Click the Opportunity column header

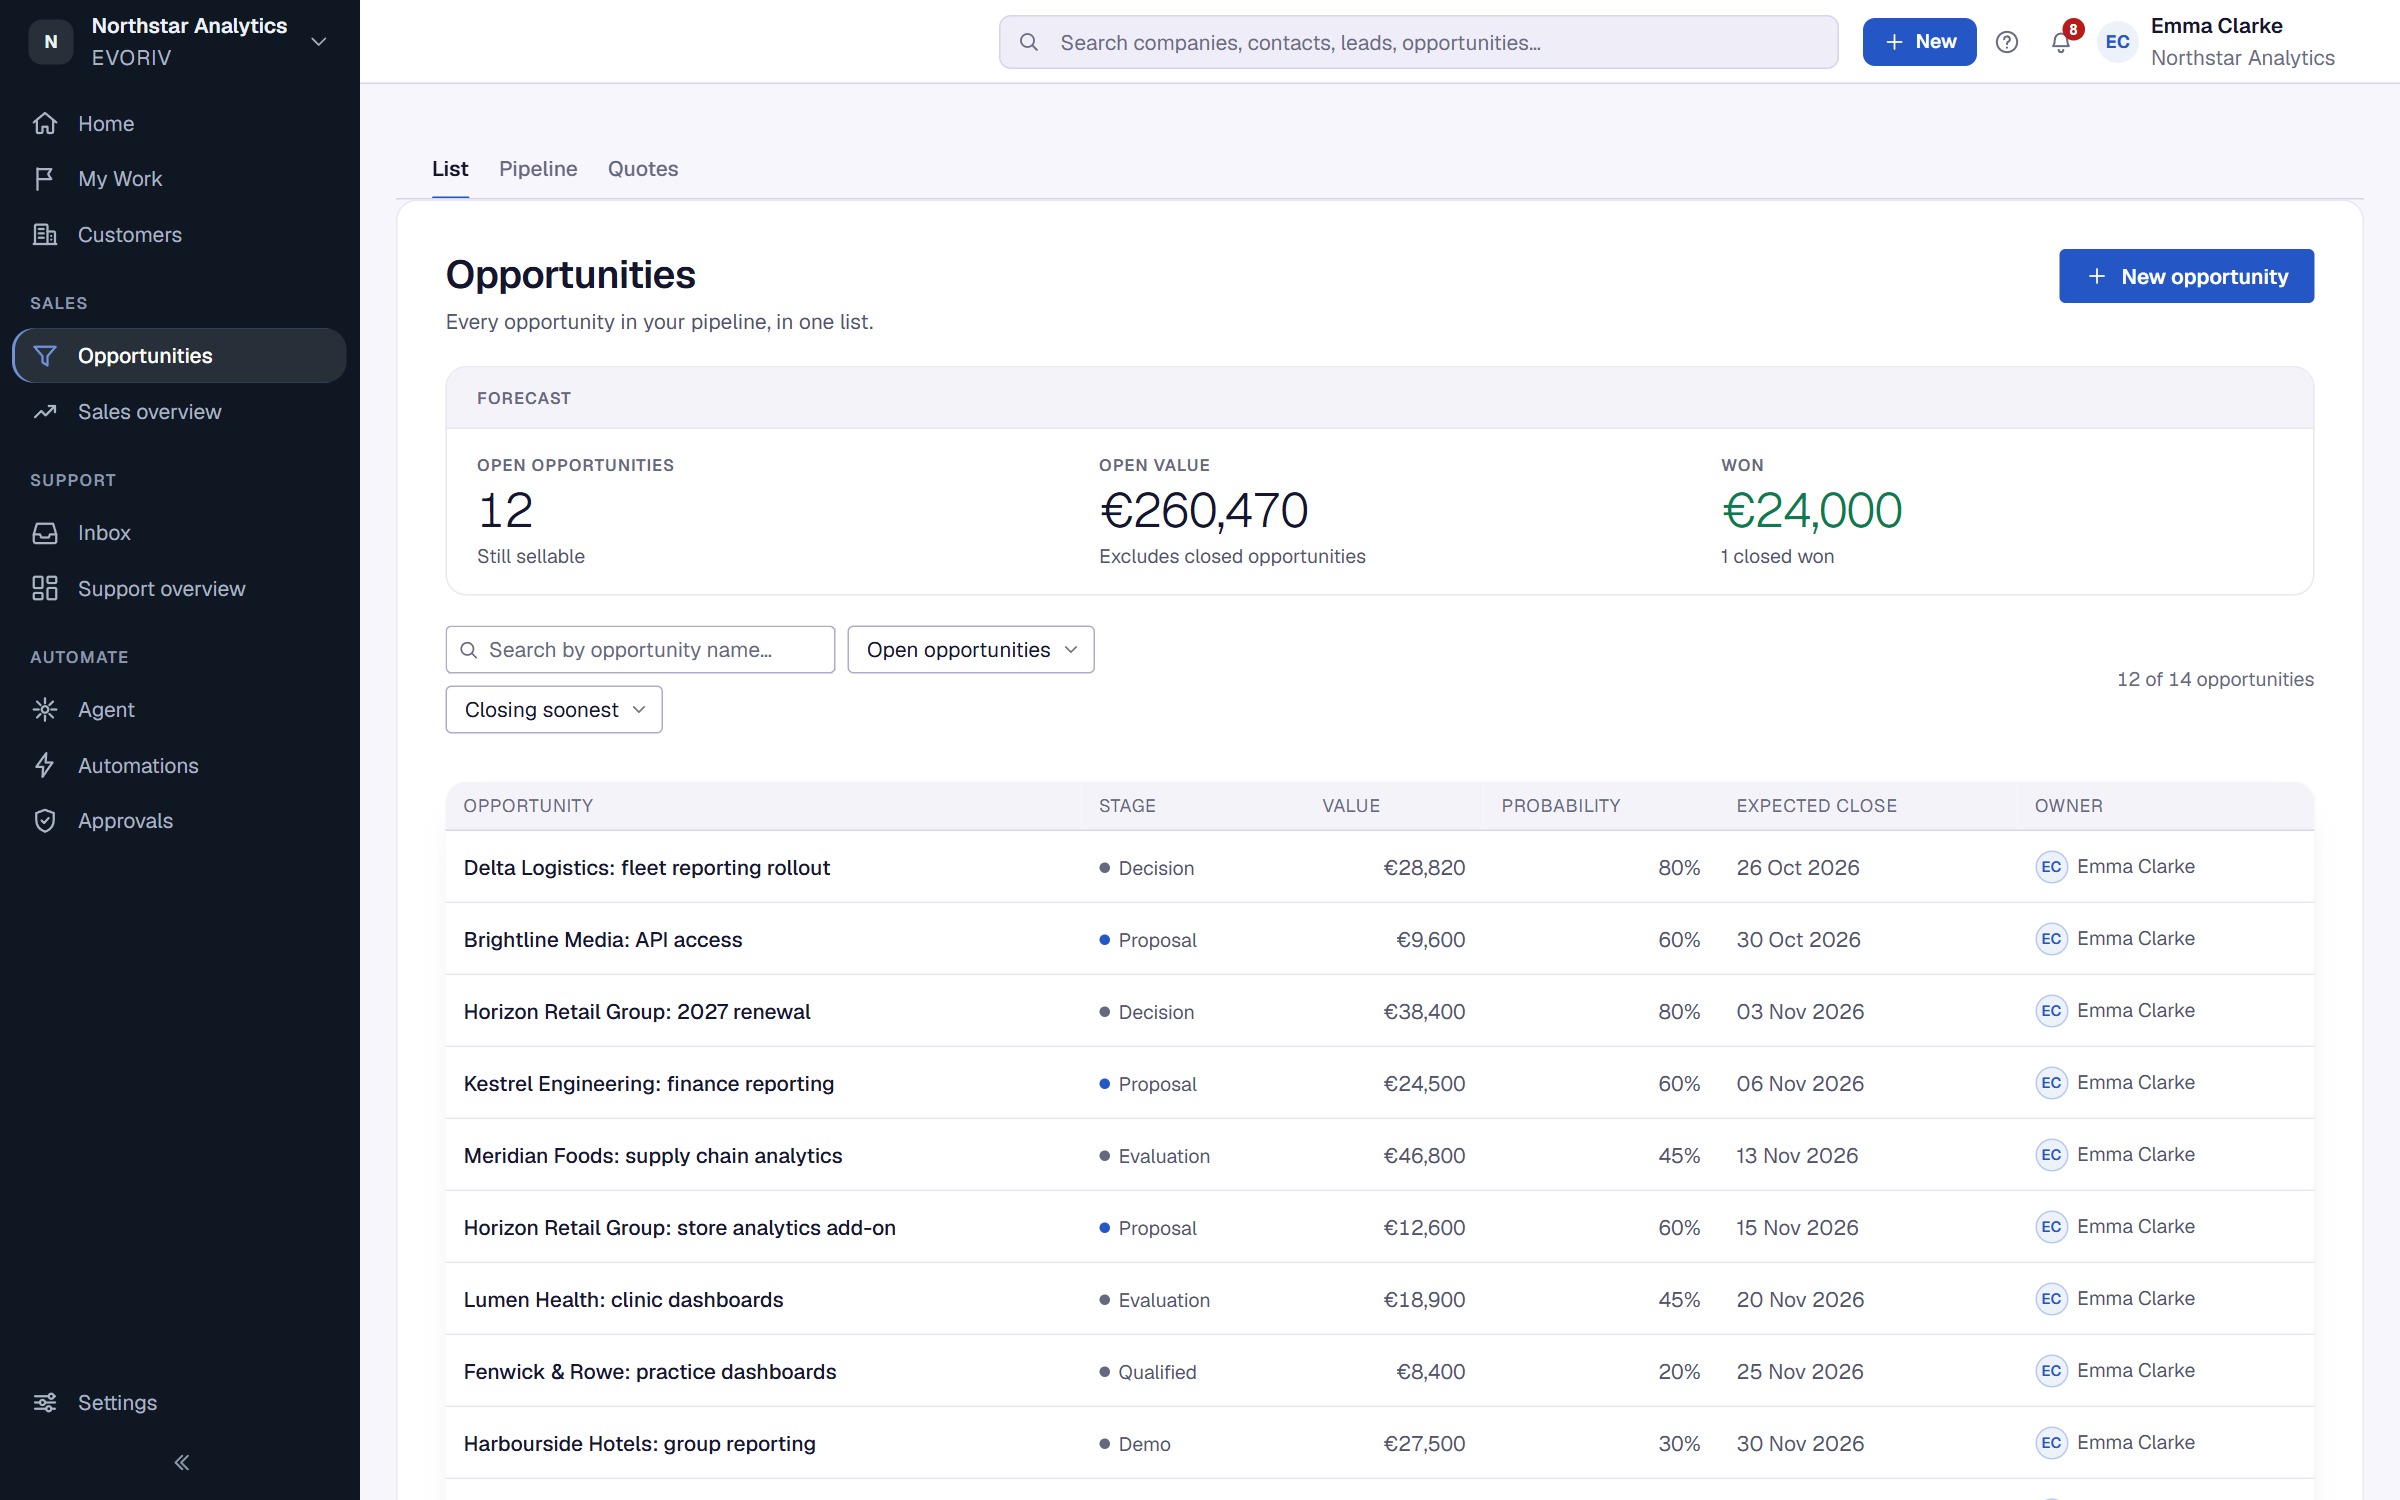tap(528, 806)
